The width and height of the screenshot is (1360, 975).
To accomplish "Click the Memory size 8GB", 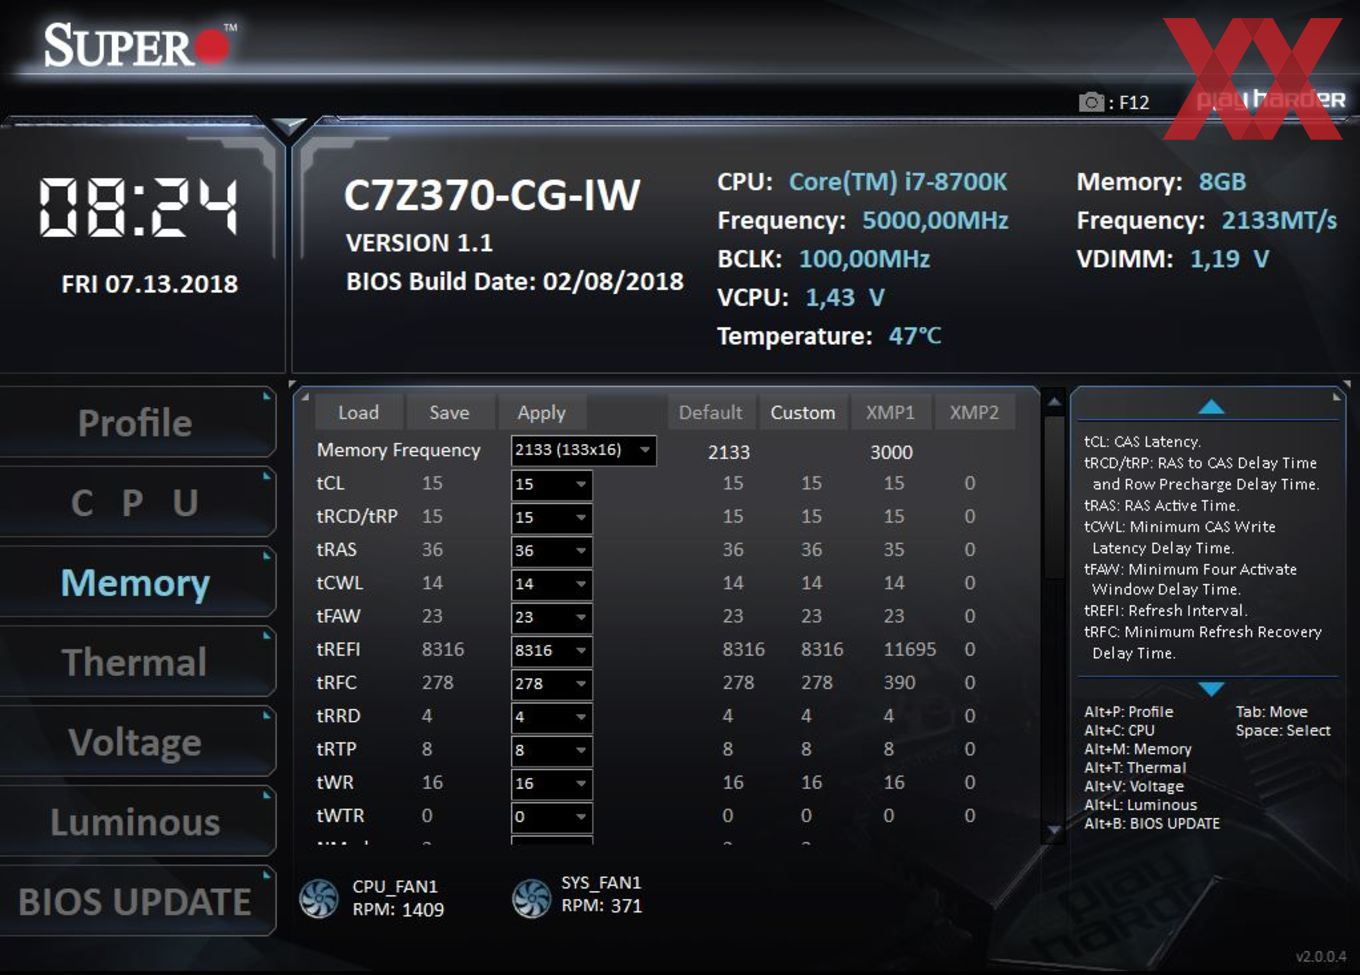I will (1222, 182).
